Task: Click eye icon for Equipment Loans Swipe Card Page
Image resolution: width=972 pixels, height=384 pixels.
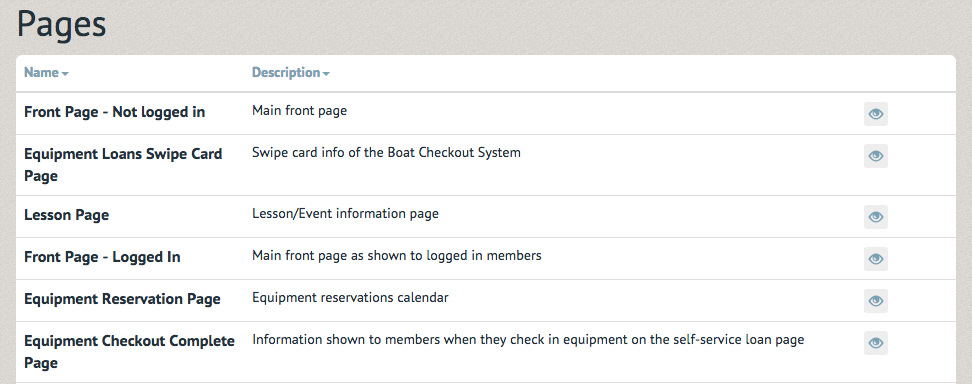Action: (x=875, y=156)
